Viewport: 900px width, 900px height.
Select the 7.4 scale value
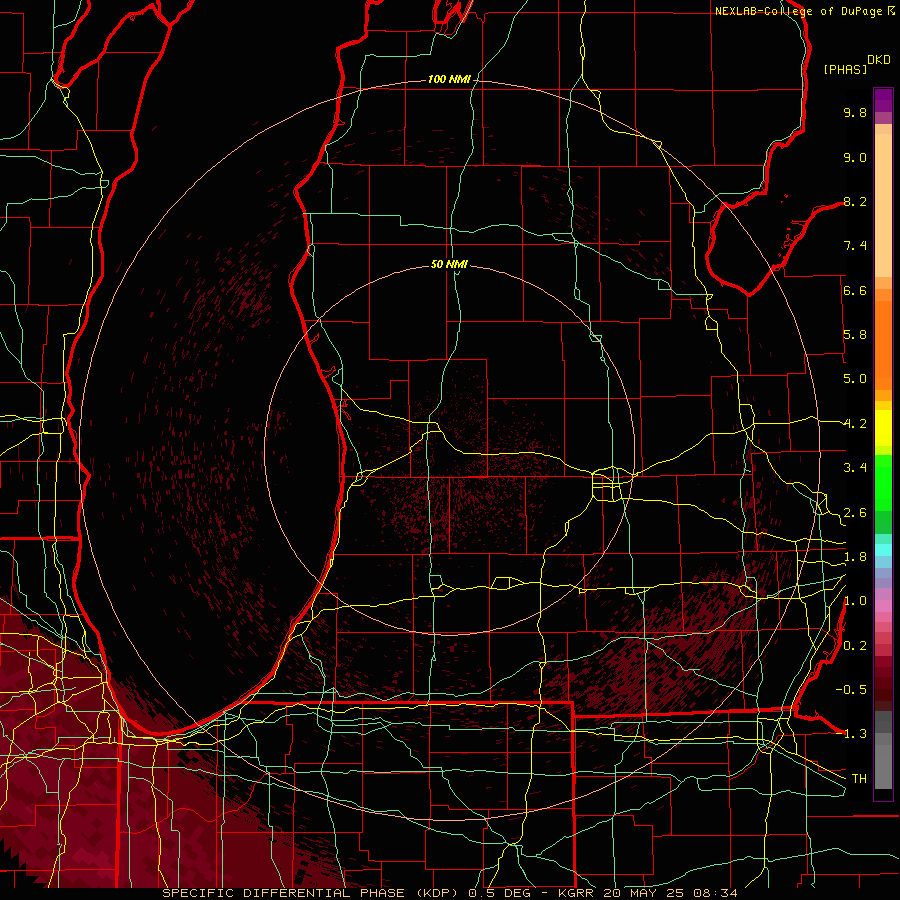pos(855,246)
